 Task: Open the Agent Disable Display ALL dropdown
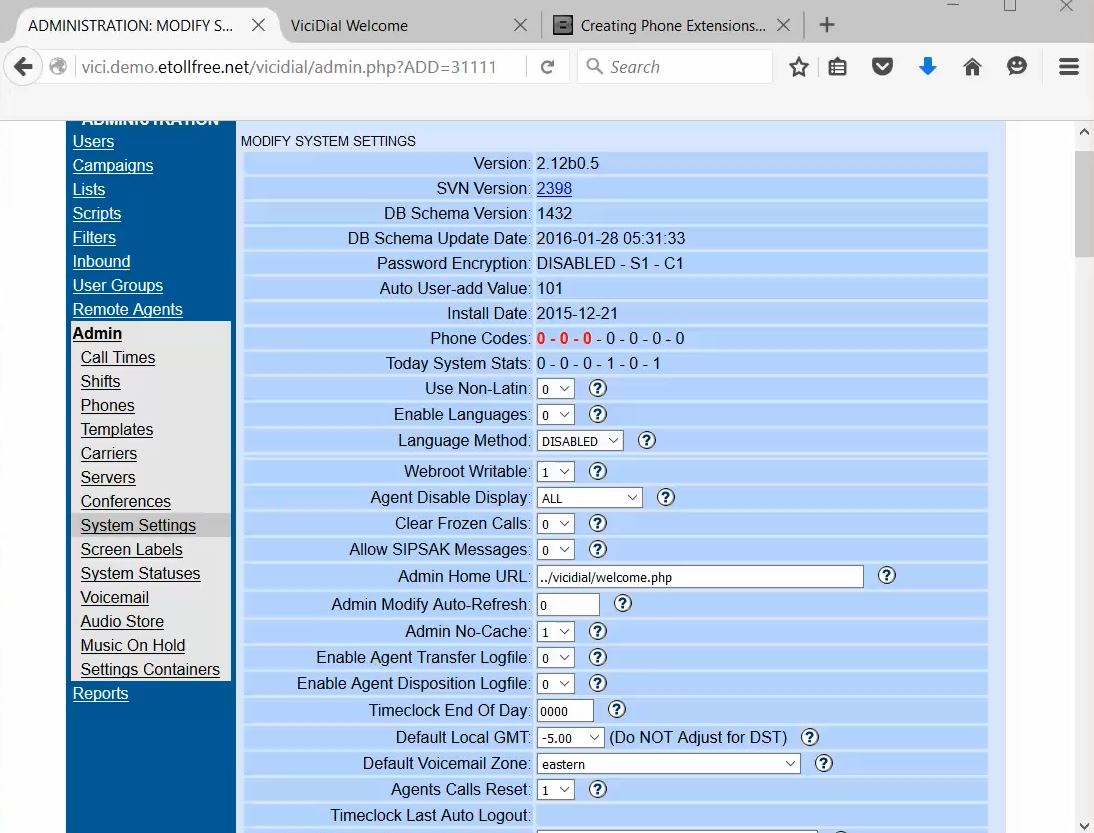590,498
